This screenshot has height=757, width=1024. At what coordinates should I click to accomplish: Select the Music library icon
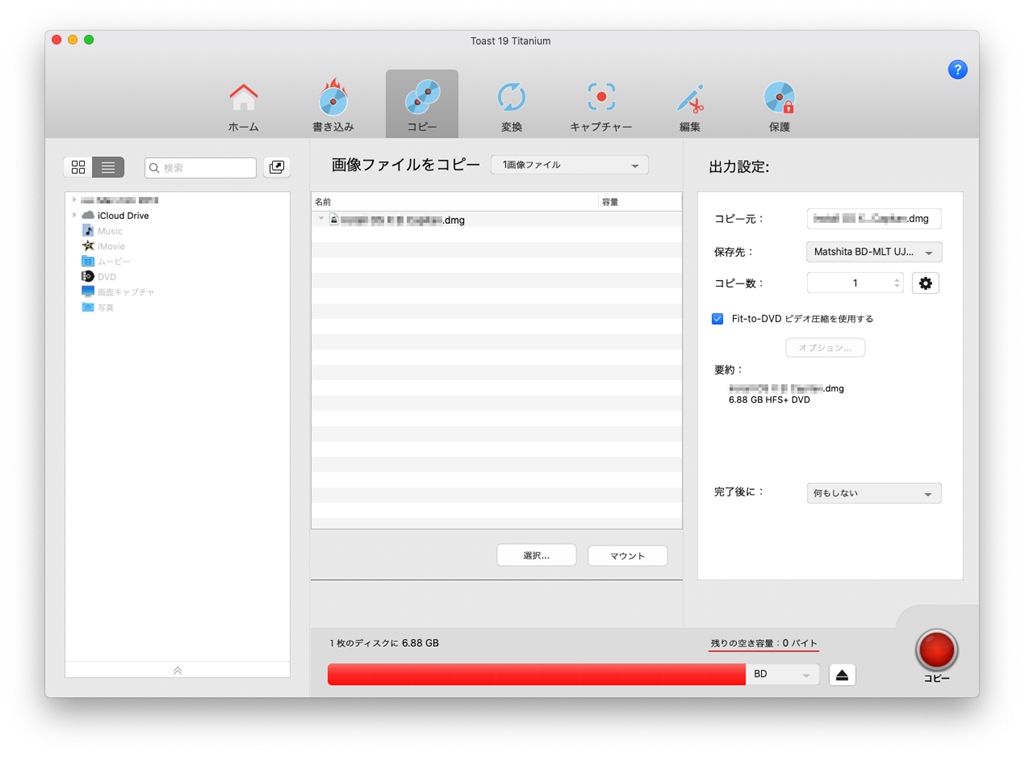coord(88,231)
